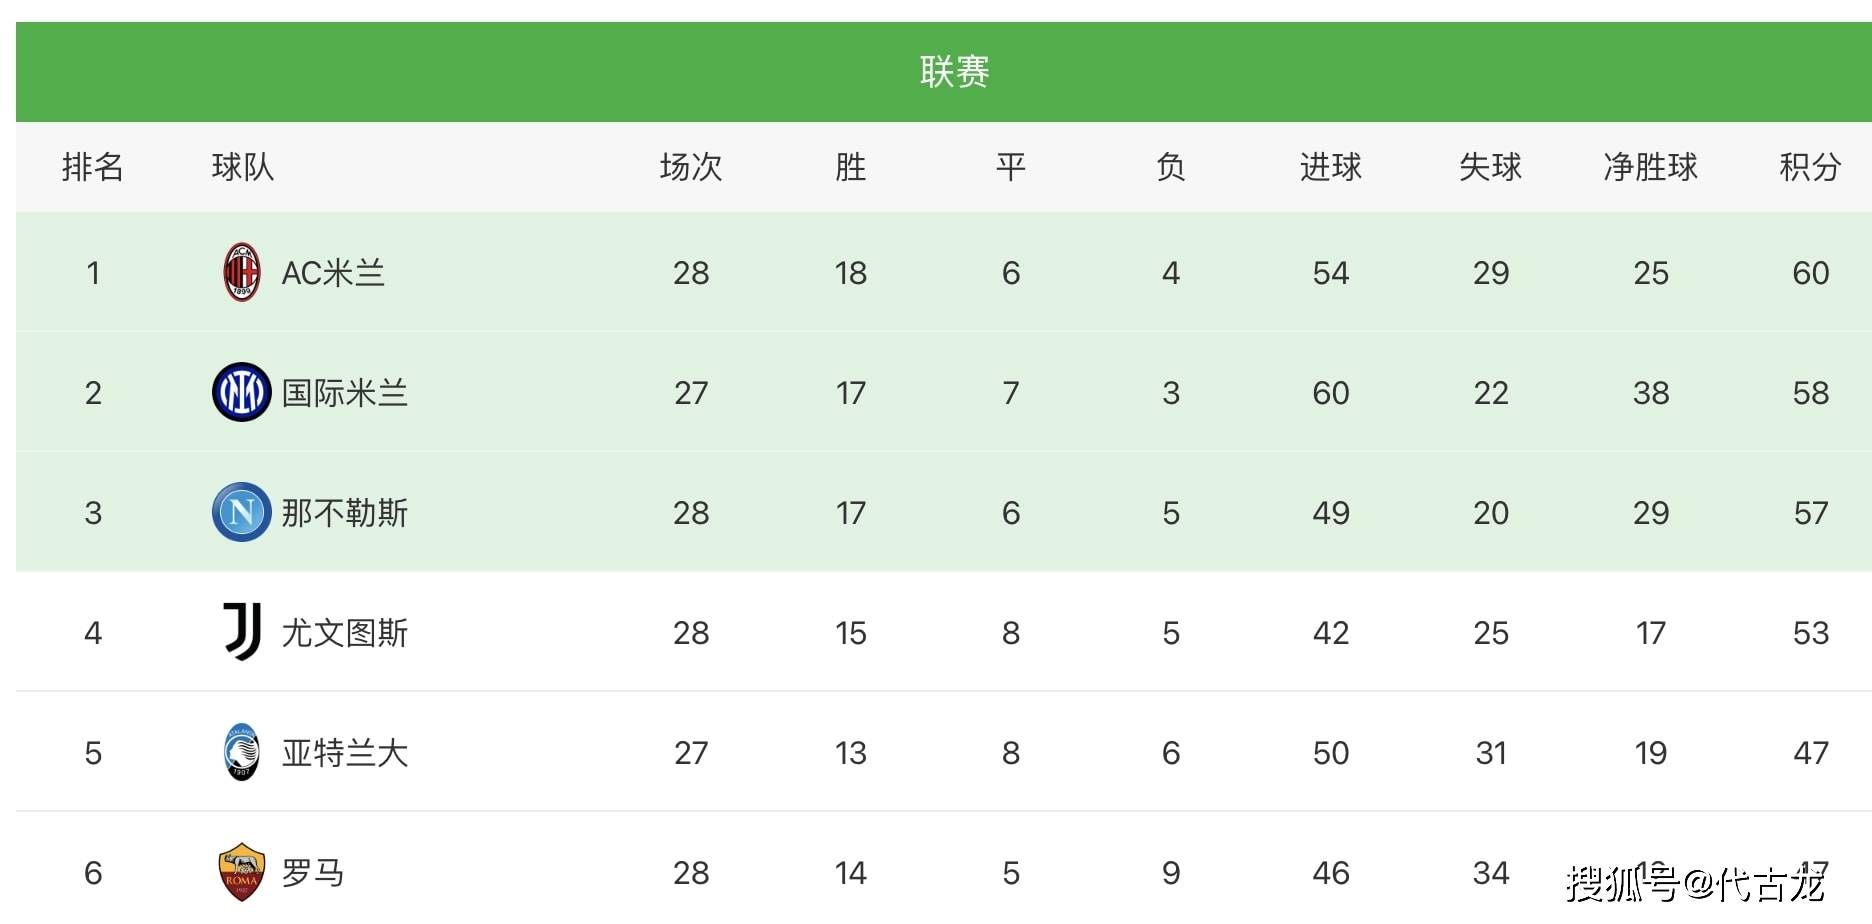
Task: Click the 失球 column header
Action: (1490, 167)
